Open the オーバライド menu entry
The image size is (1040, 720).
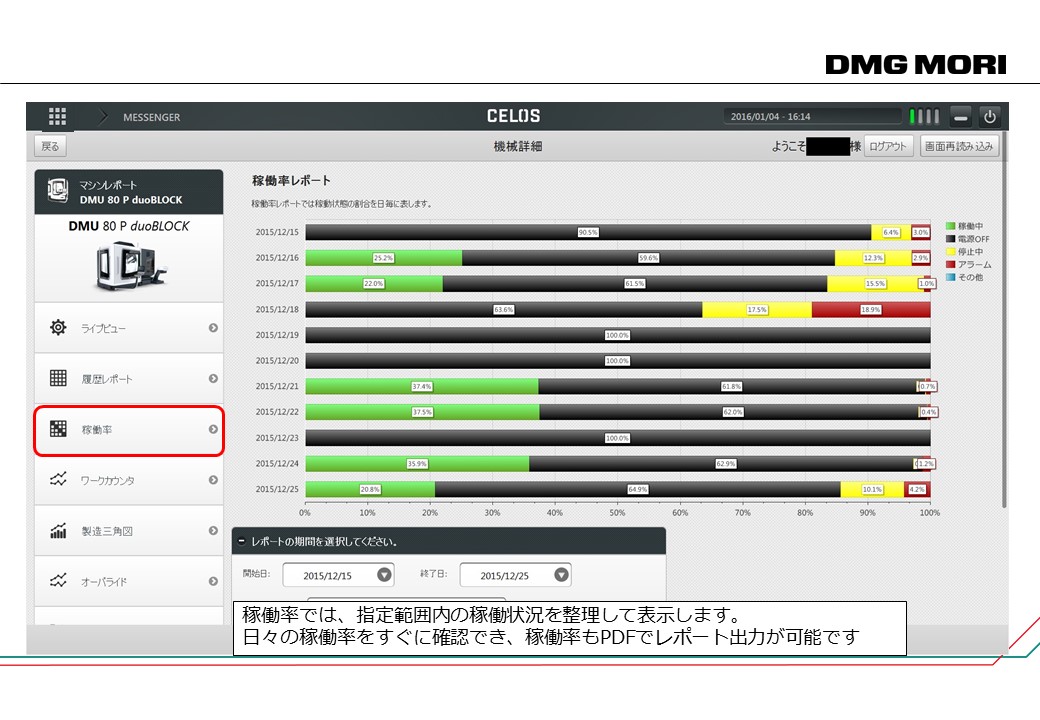(129, 581)
